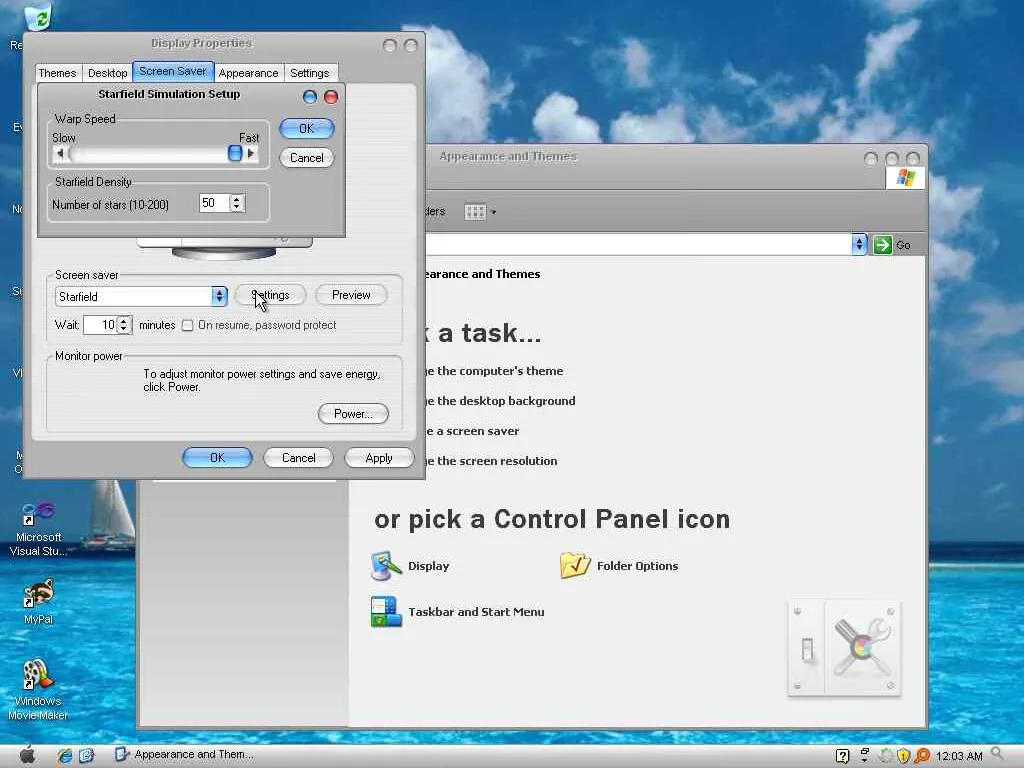Close the Starfield Simulation Setup dialog
Screen dimensions: 1024x768
pyautogui.click(x=331, y=97)
